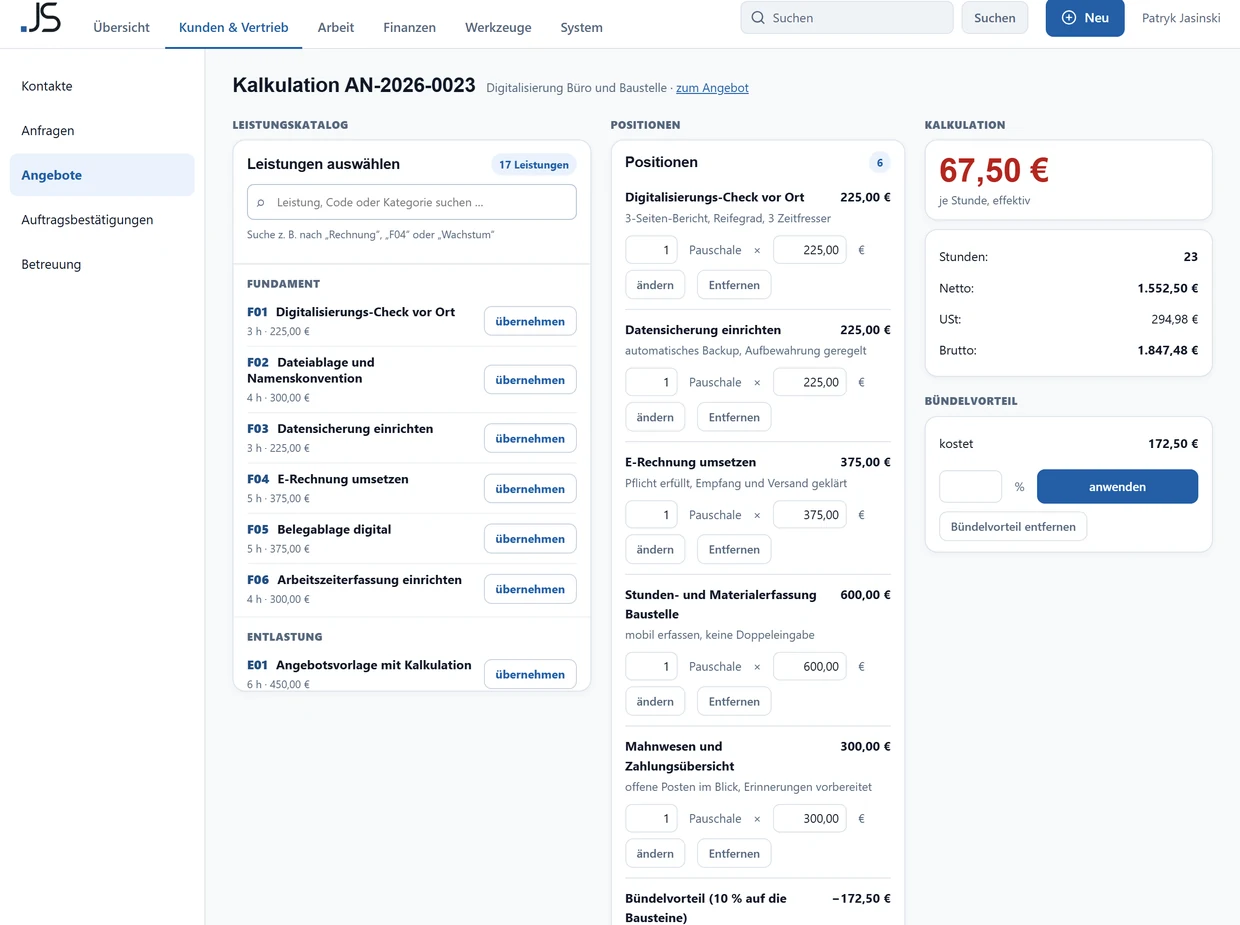Edit quantity of E-Rechnung umsetzen position
Screen dimensions: 1240x925
click(x=651, y=515)
